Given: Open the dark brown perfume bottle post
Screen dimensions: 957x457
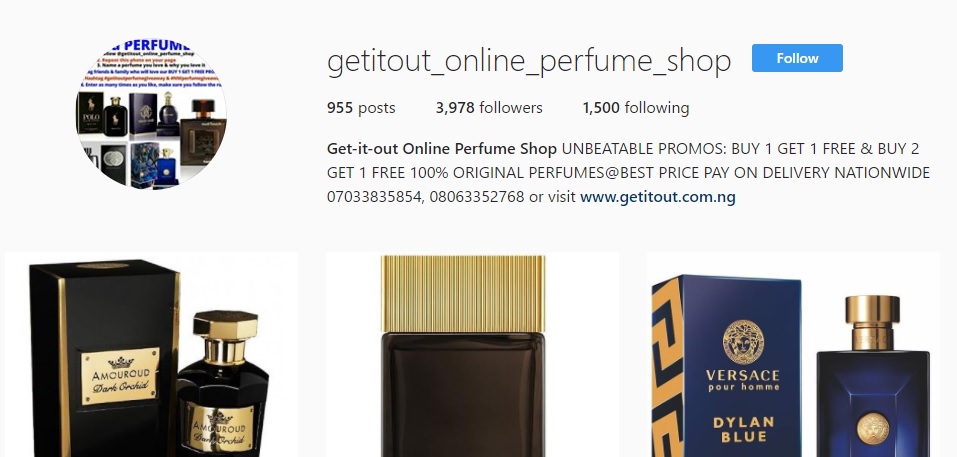Looking at the screenshot, I should coord(472,354).
